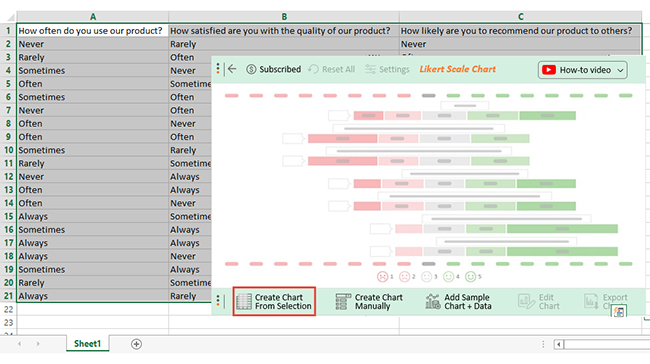Select column C header
Screen dimensions: 650x364
520,17
